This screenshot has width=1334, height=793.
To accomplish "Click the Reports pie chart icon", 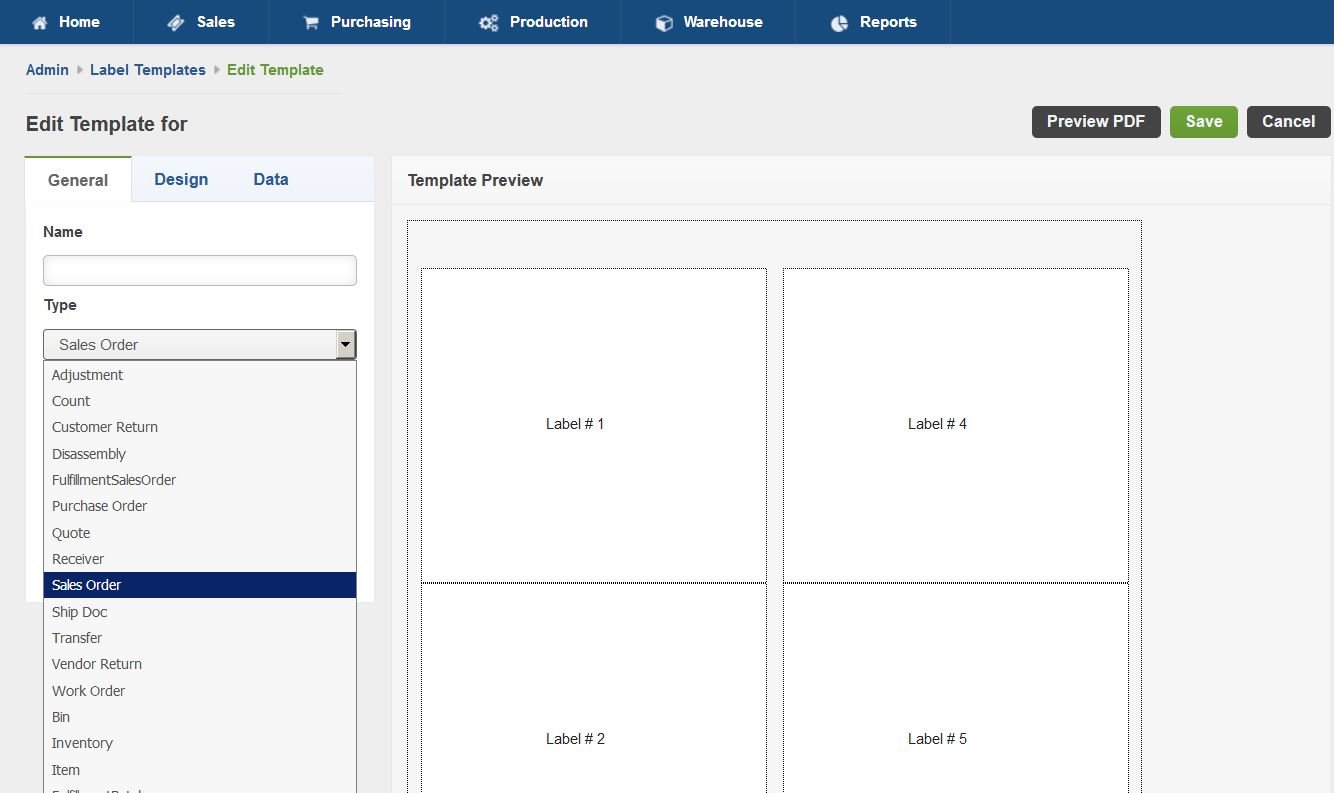I will click(839, 22).
